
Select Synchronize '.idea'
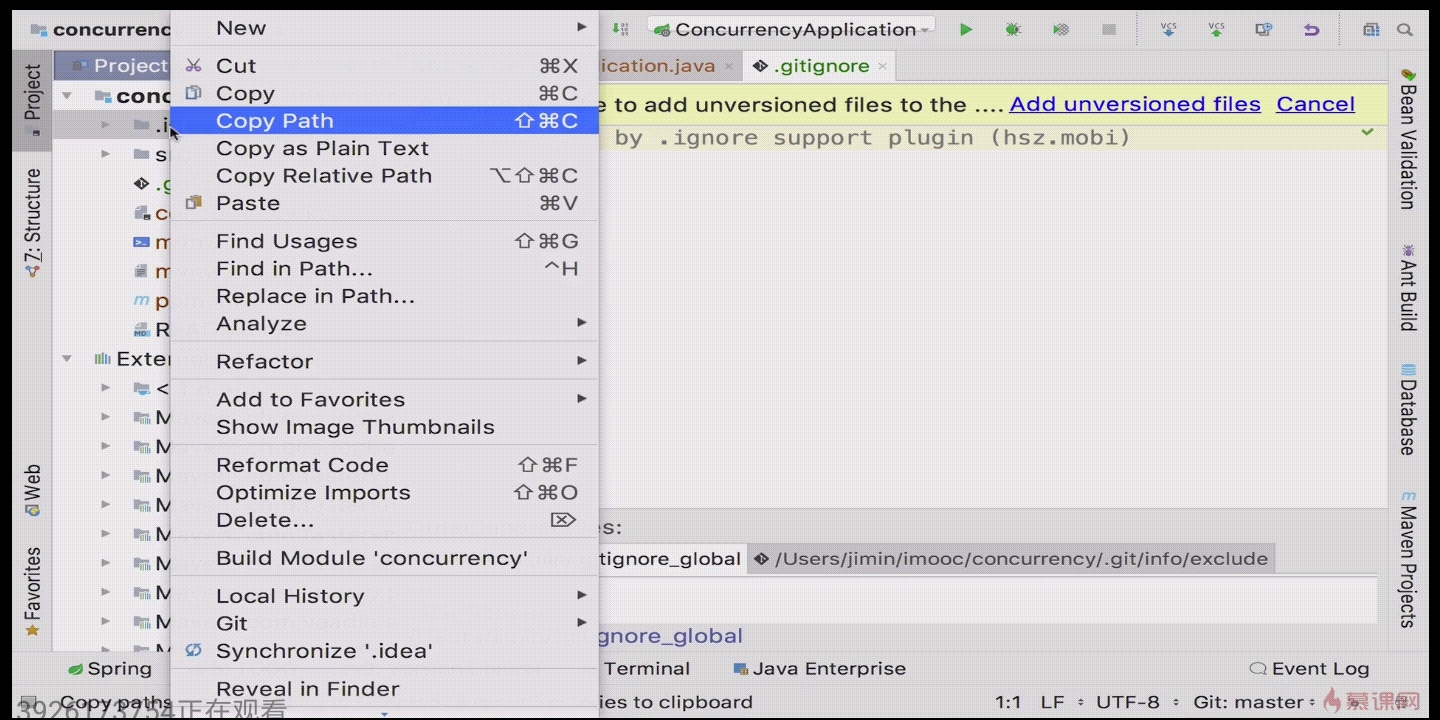click(385, 651)
